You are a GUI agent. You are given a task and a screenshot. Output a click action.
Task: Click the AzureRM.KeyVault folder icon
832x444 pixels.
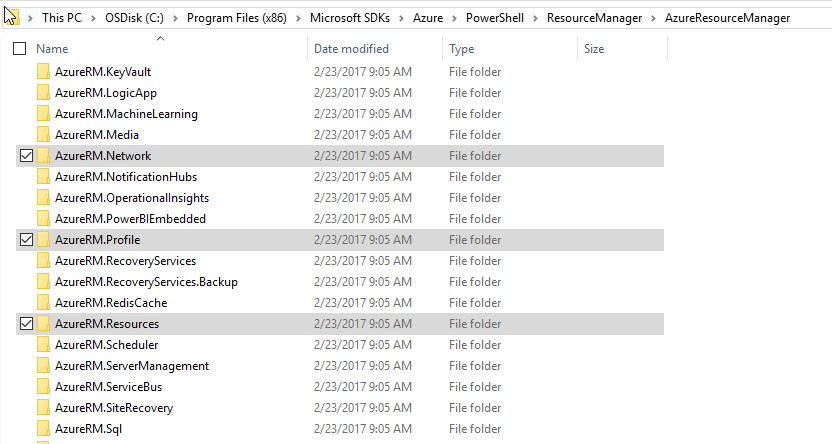(x=43, y=72)
